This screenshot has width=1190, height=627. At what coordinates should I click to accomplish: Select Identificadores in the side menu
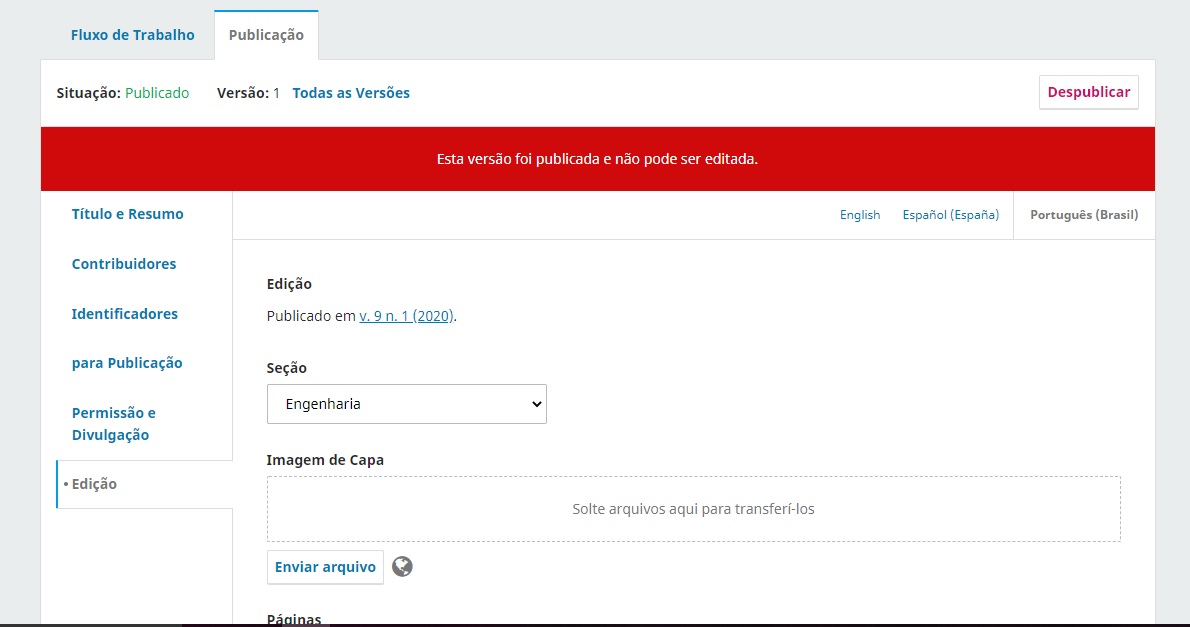(x=125, y=314)
